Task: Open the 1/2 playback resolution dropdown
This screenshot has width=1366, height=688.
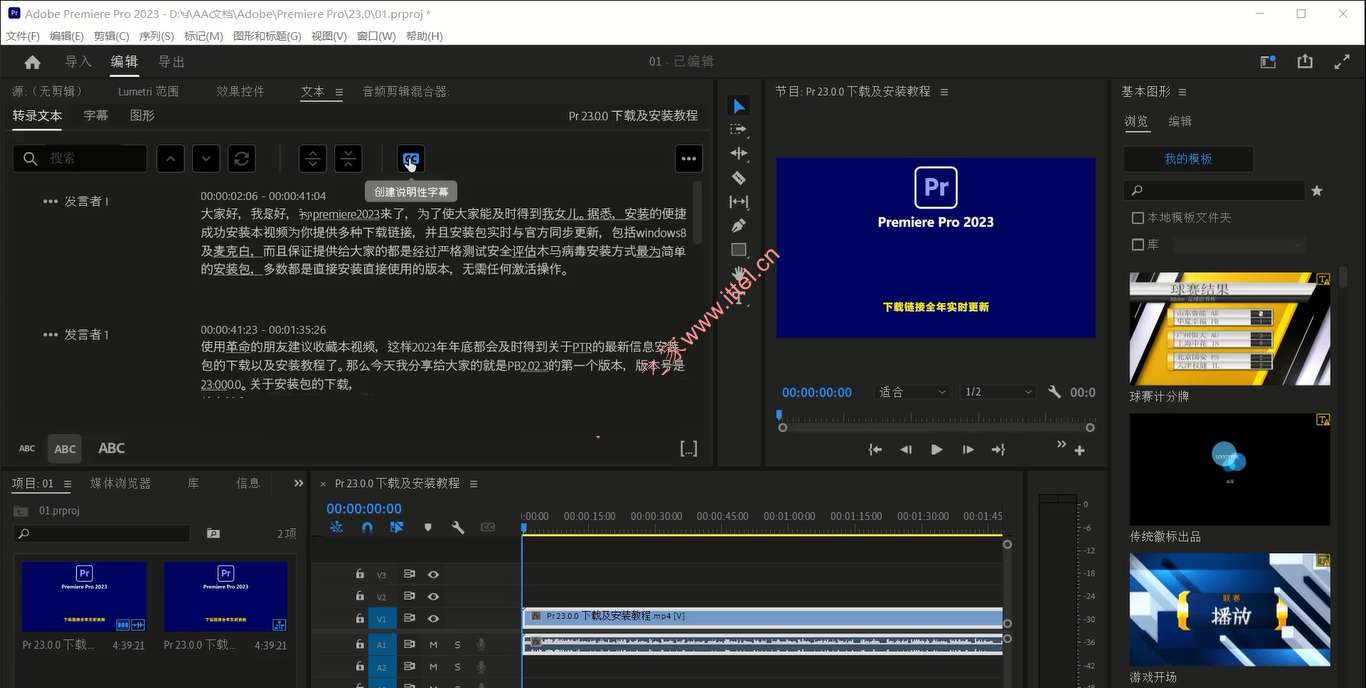Action: click(997, 392)
